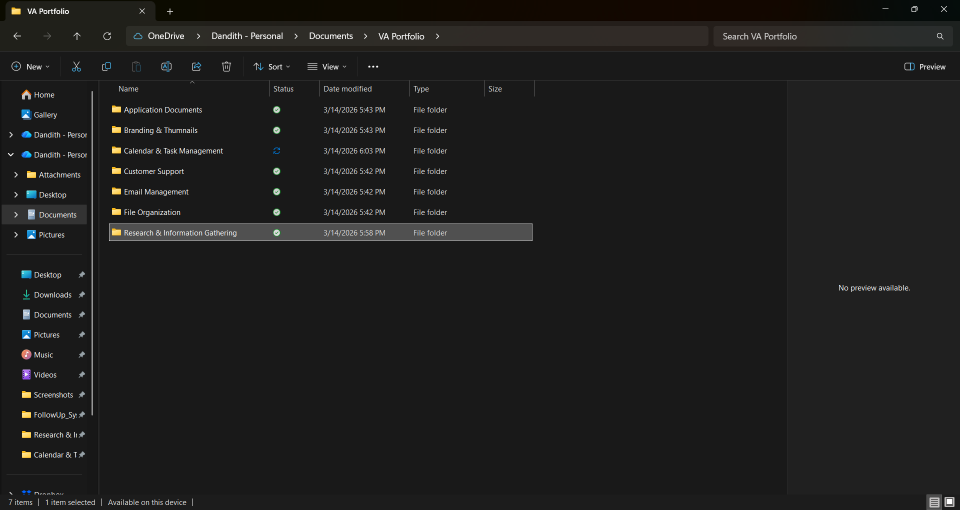Go back with the left arrow
The height and width of the screenshot is (510, 960).
pyautogui.click(x=17, y=36)
